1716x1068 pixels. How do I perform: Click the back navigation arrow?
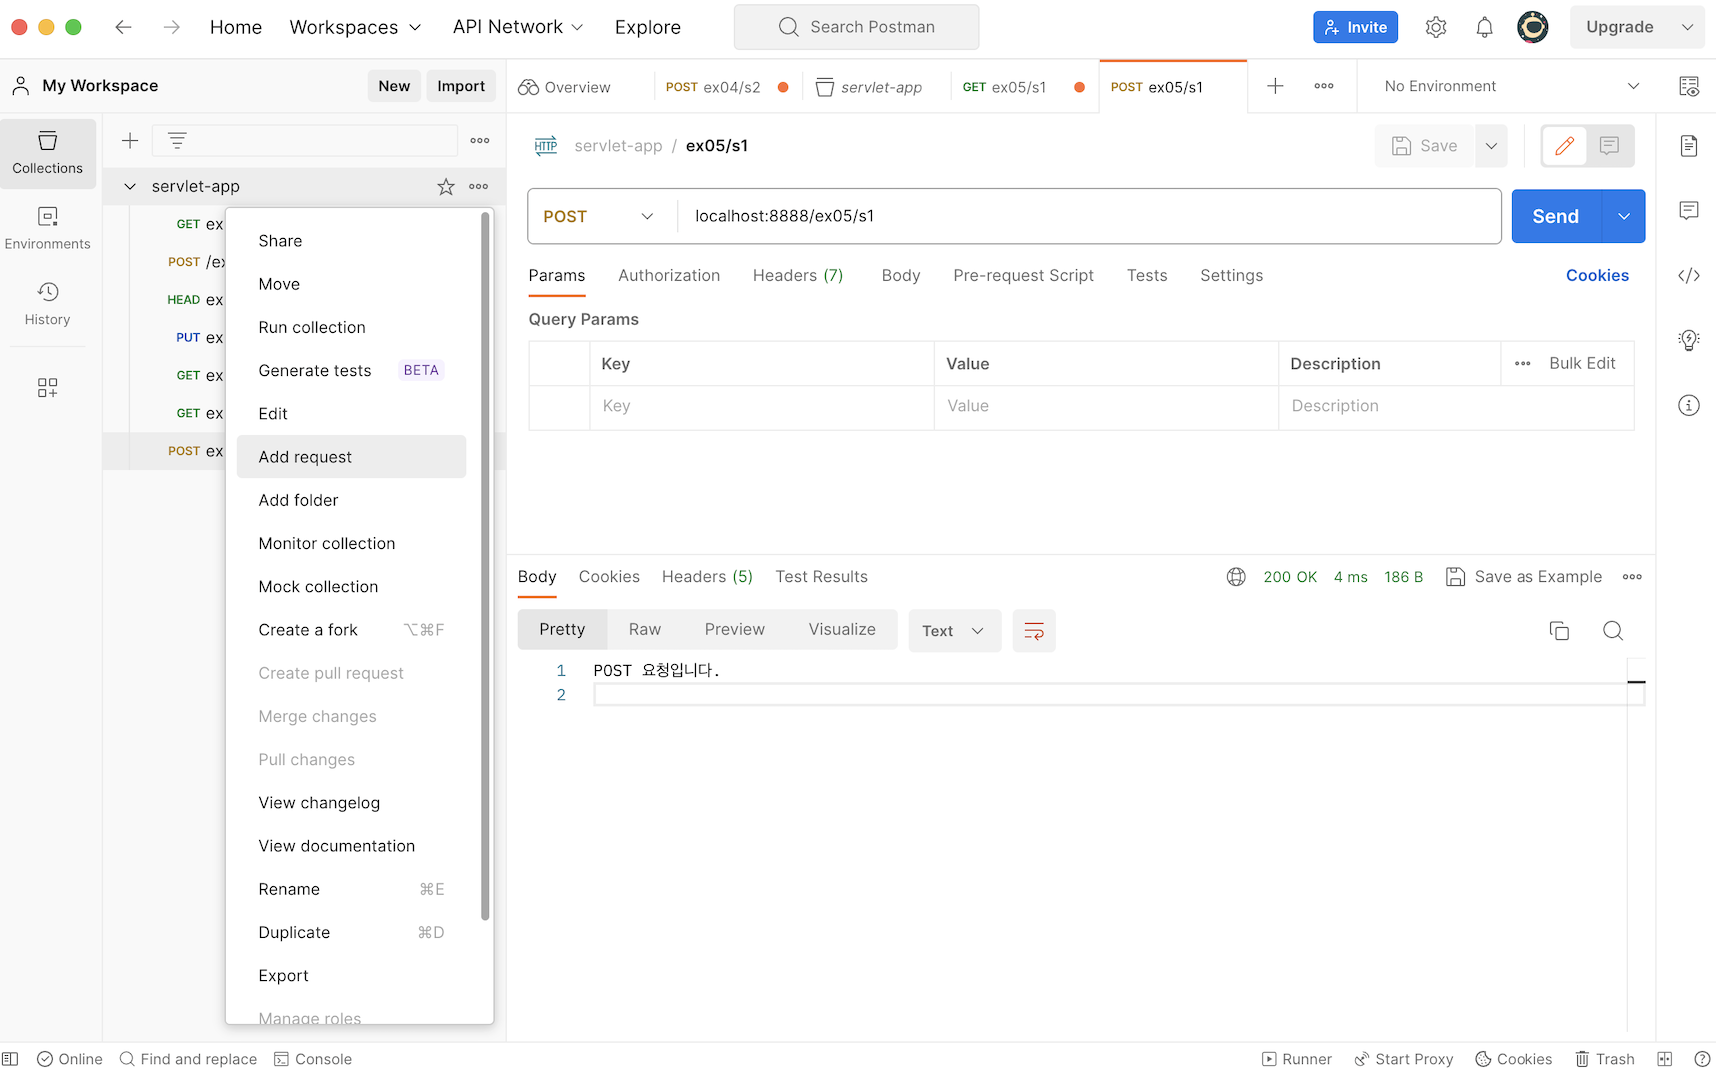[x=123, y=27]
